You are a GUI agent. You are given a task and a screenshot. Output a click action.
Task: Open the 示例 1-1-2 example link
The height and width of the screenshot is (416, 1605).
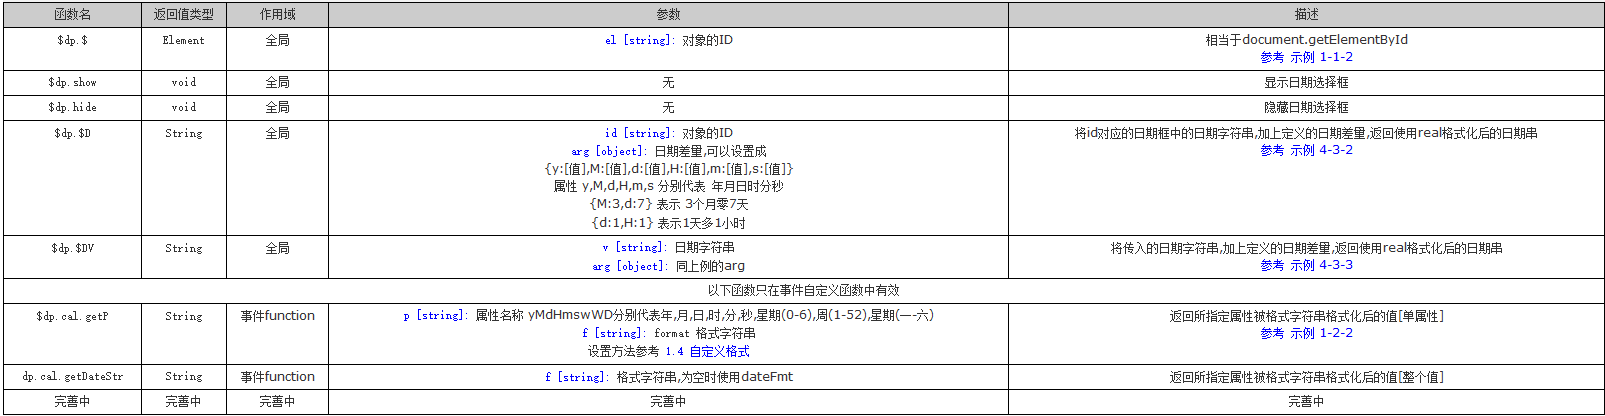pyautogui.click(x=1321, y=57)
